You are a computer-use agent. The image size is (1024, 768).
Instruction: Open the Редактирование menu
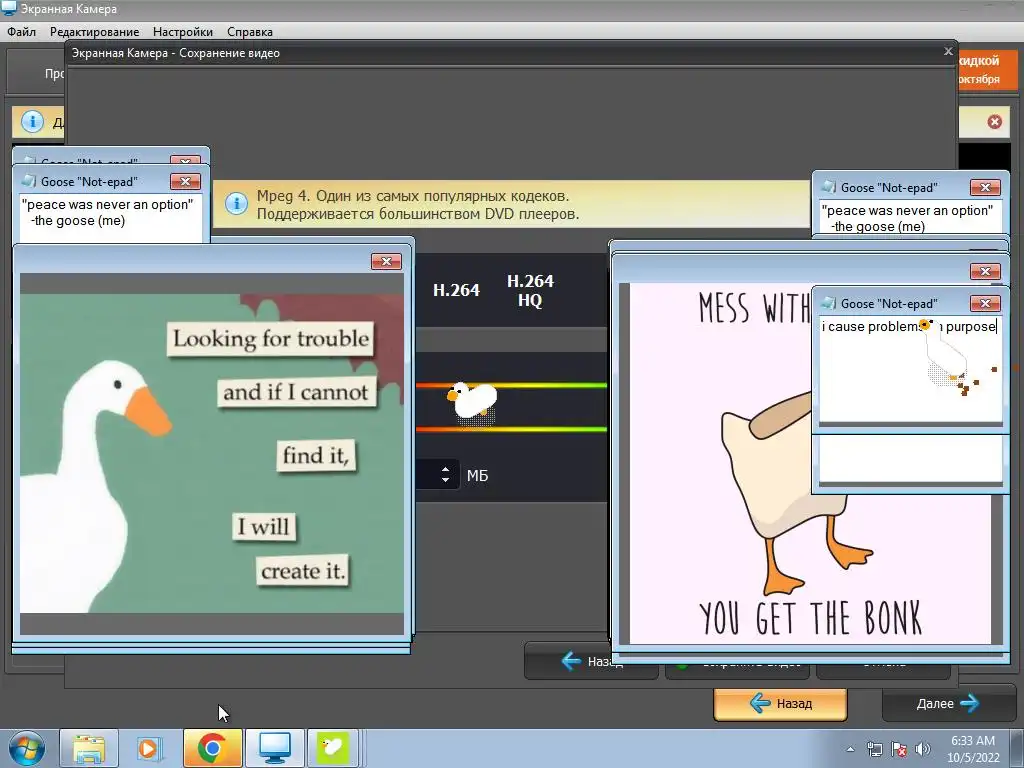tap(95, 31)
